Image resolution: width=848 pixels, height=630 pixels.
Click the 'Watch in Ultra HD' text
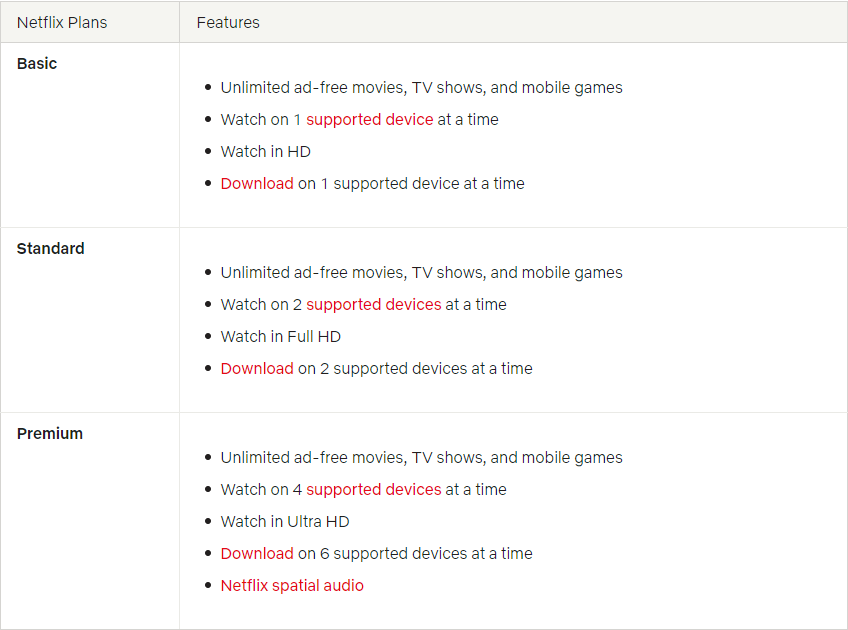[x=285, y=521]
